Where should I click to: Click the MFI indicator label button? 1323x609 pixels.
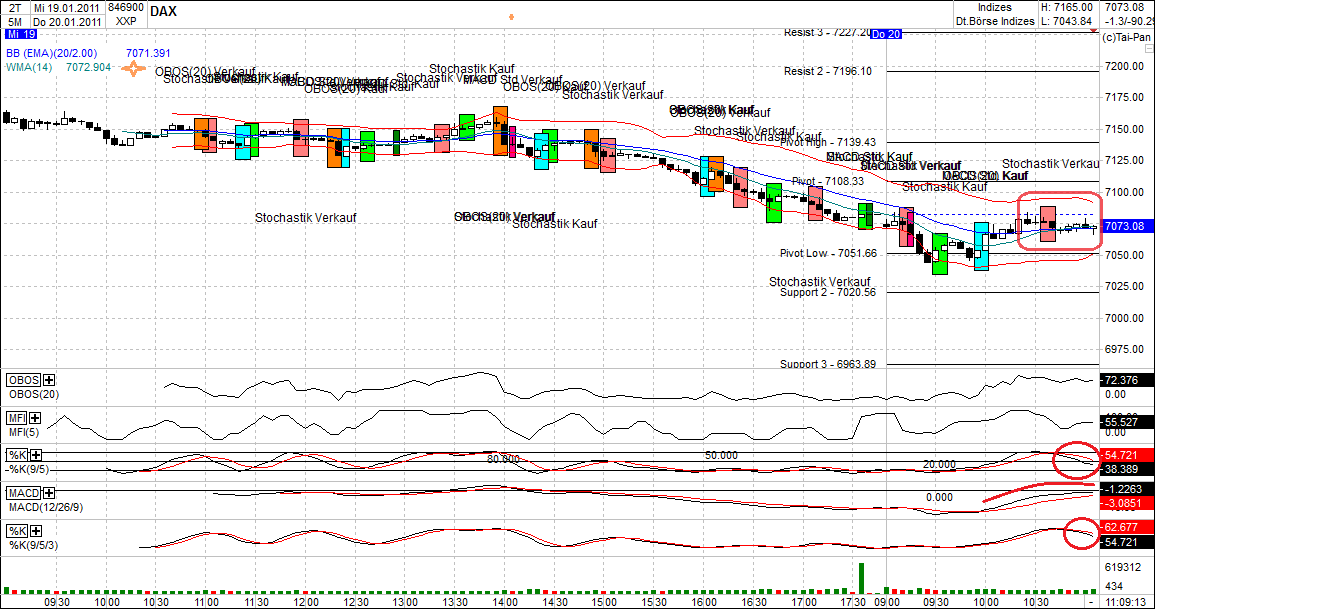[16, 418]
